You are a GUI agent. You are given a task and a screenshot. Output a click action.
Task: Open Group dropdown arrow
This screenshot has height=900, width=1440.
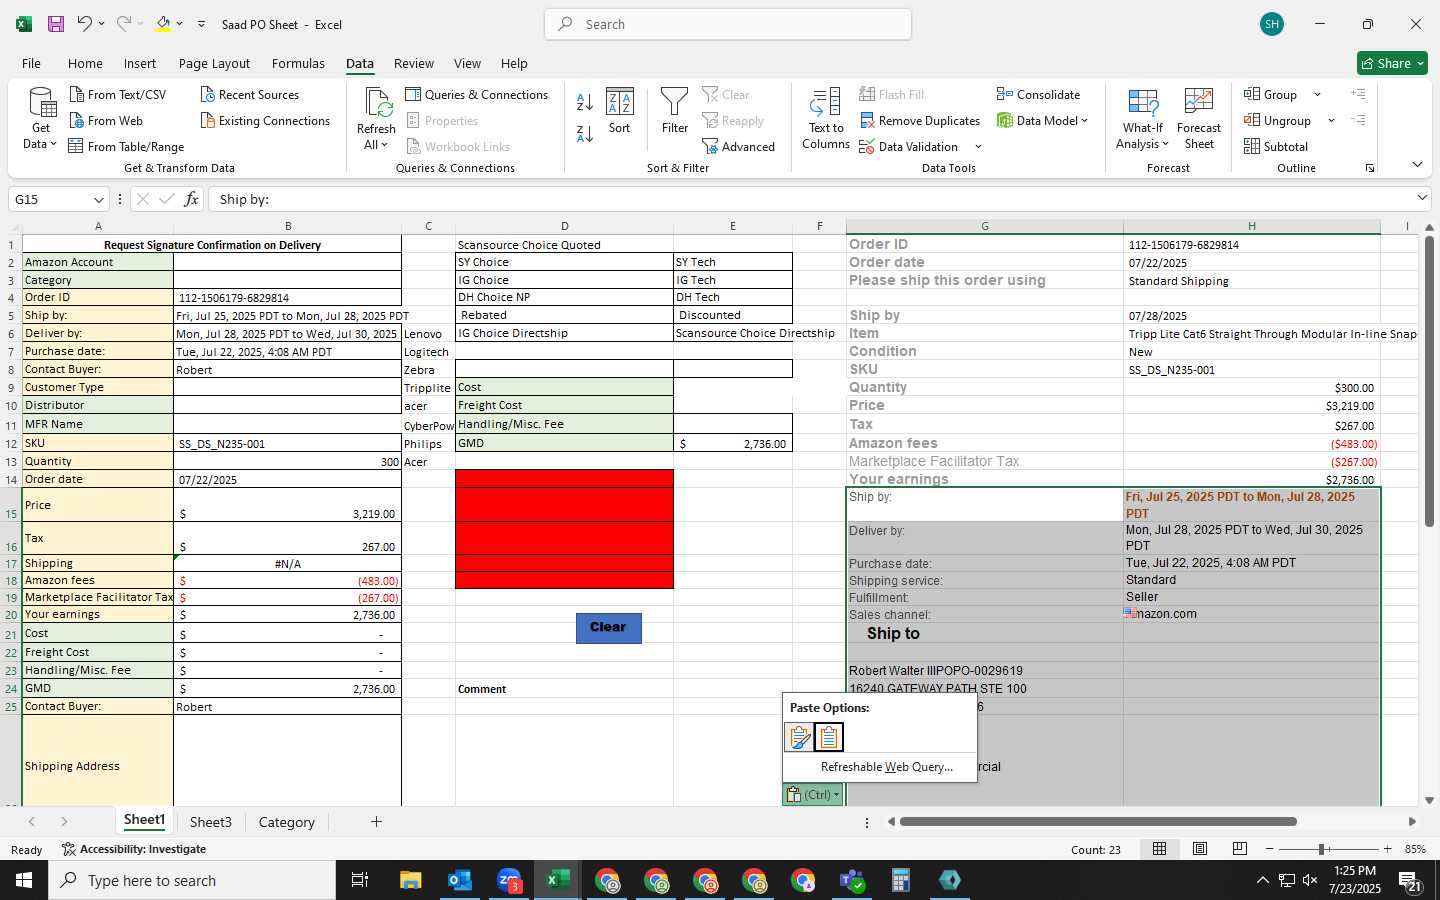tap(1317, 94)
